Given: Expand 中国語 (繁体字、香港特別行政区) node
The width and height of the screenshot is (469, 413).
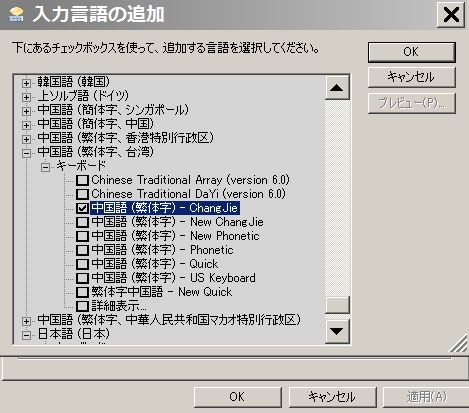Looking at the screenshot, I should coord(26,139).
